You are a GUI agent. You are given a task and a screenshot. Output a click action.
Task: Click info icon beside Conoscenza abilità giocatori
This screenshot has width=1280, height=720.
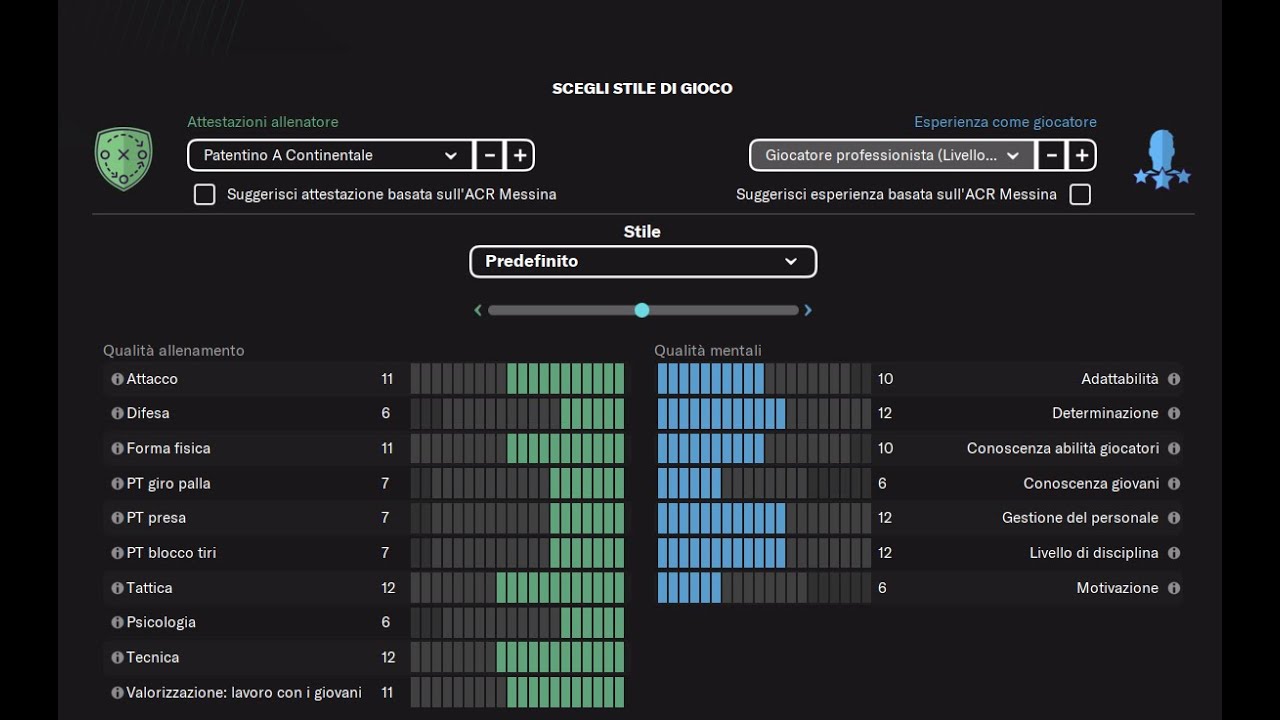(x=1174, y=448)
